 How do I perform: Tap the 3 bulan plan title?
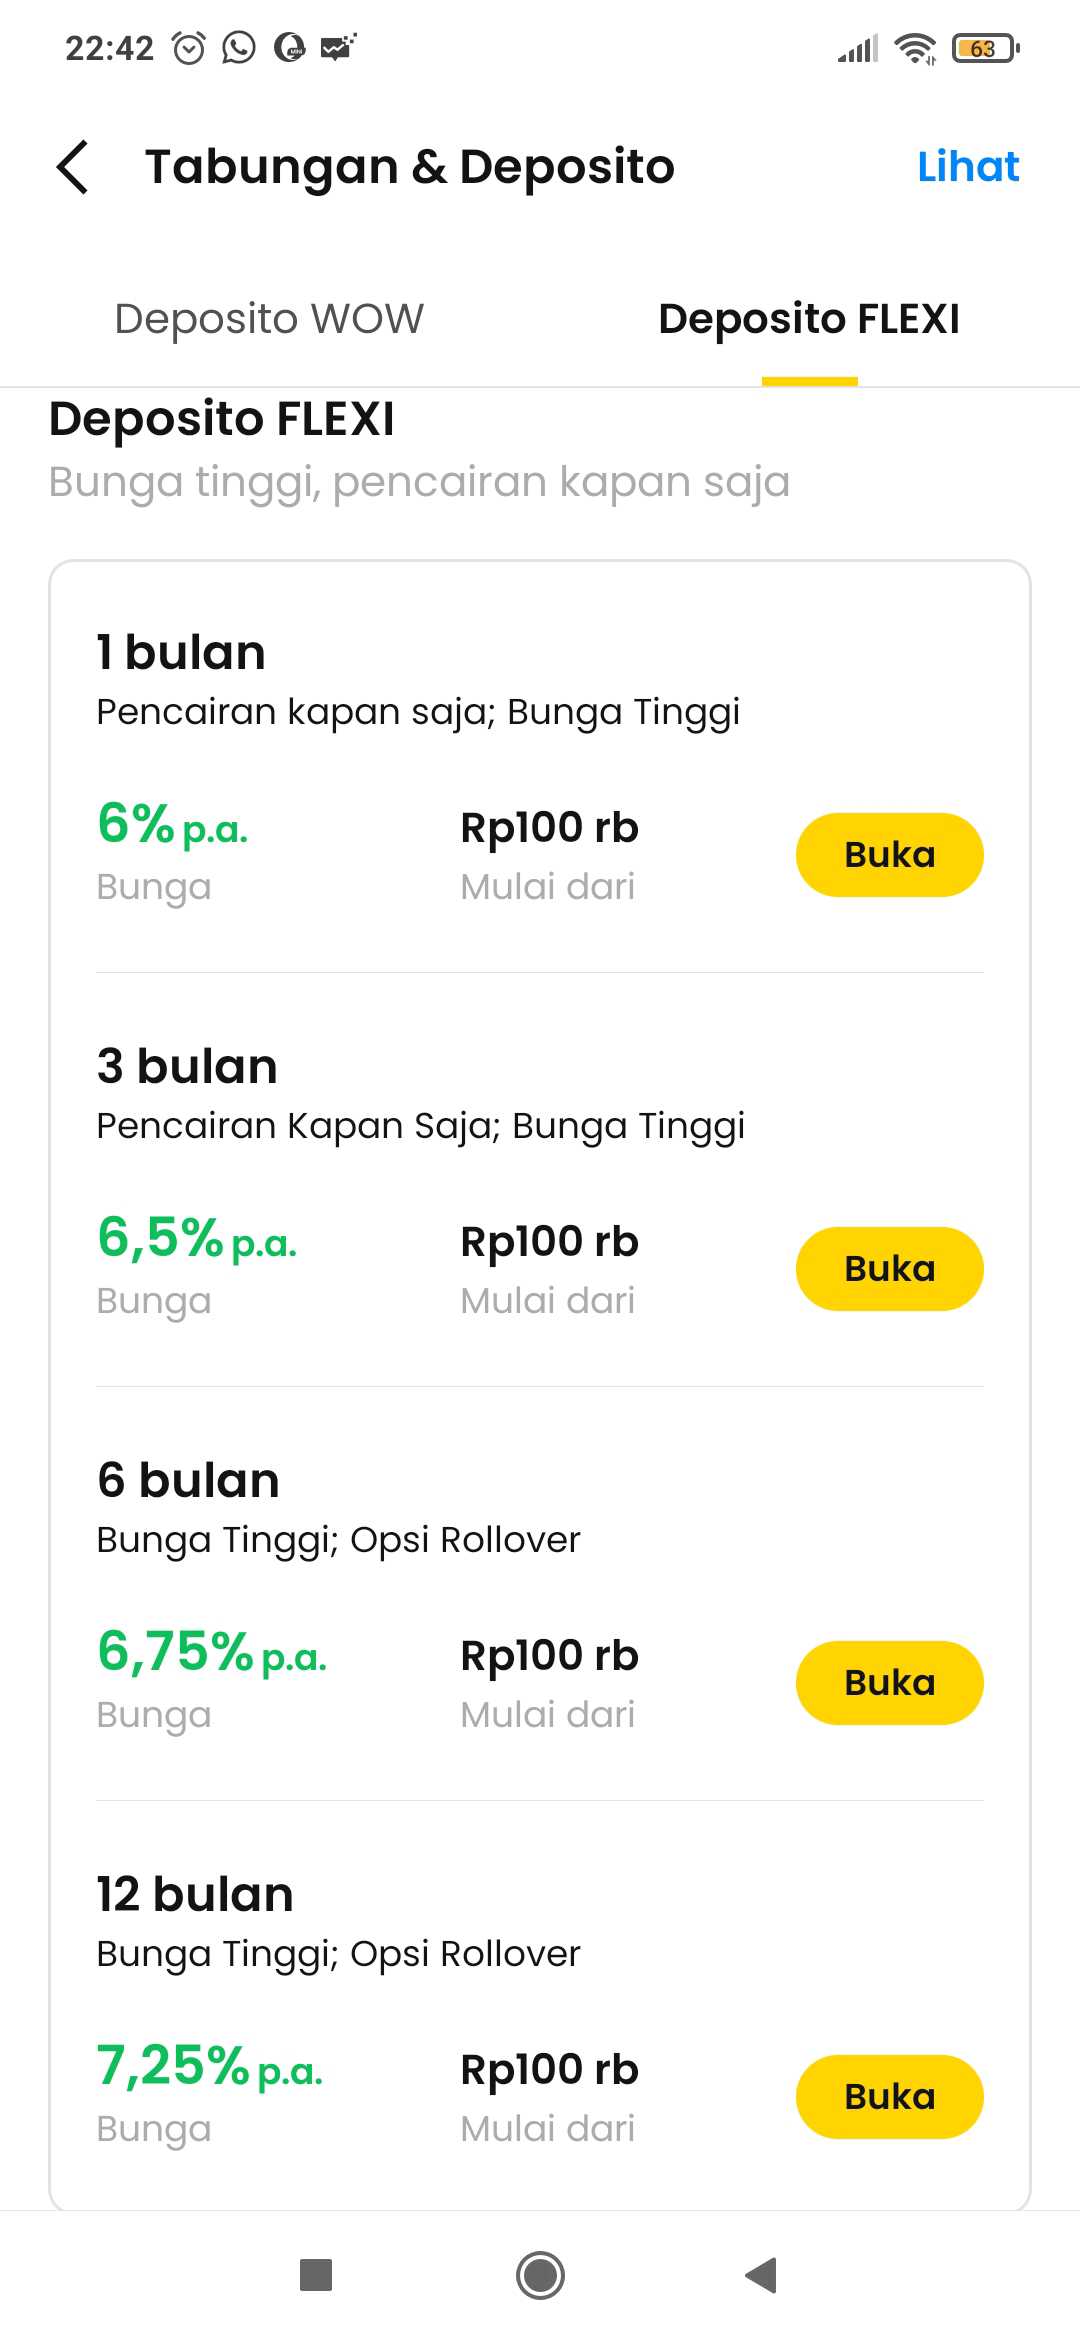tap(187, 1066)
